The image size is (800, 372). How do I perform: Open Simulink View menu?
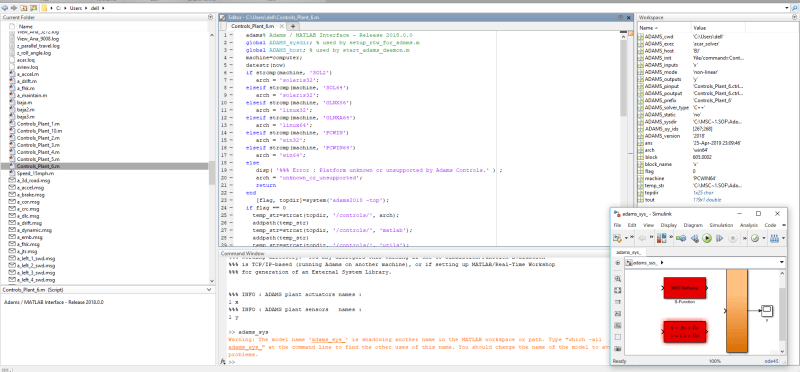(648, 225)
